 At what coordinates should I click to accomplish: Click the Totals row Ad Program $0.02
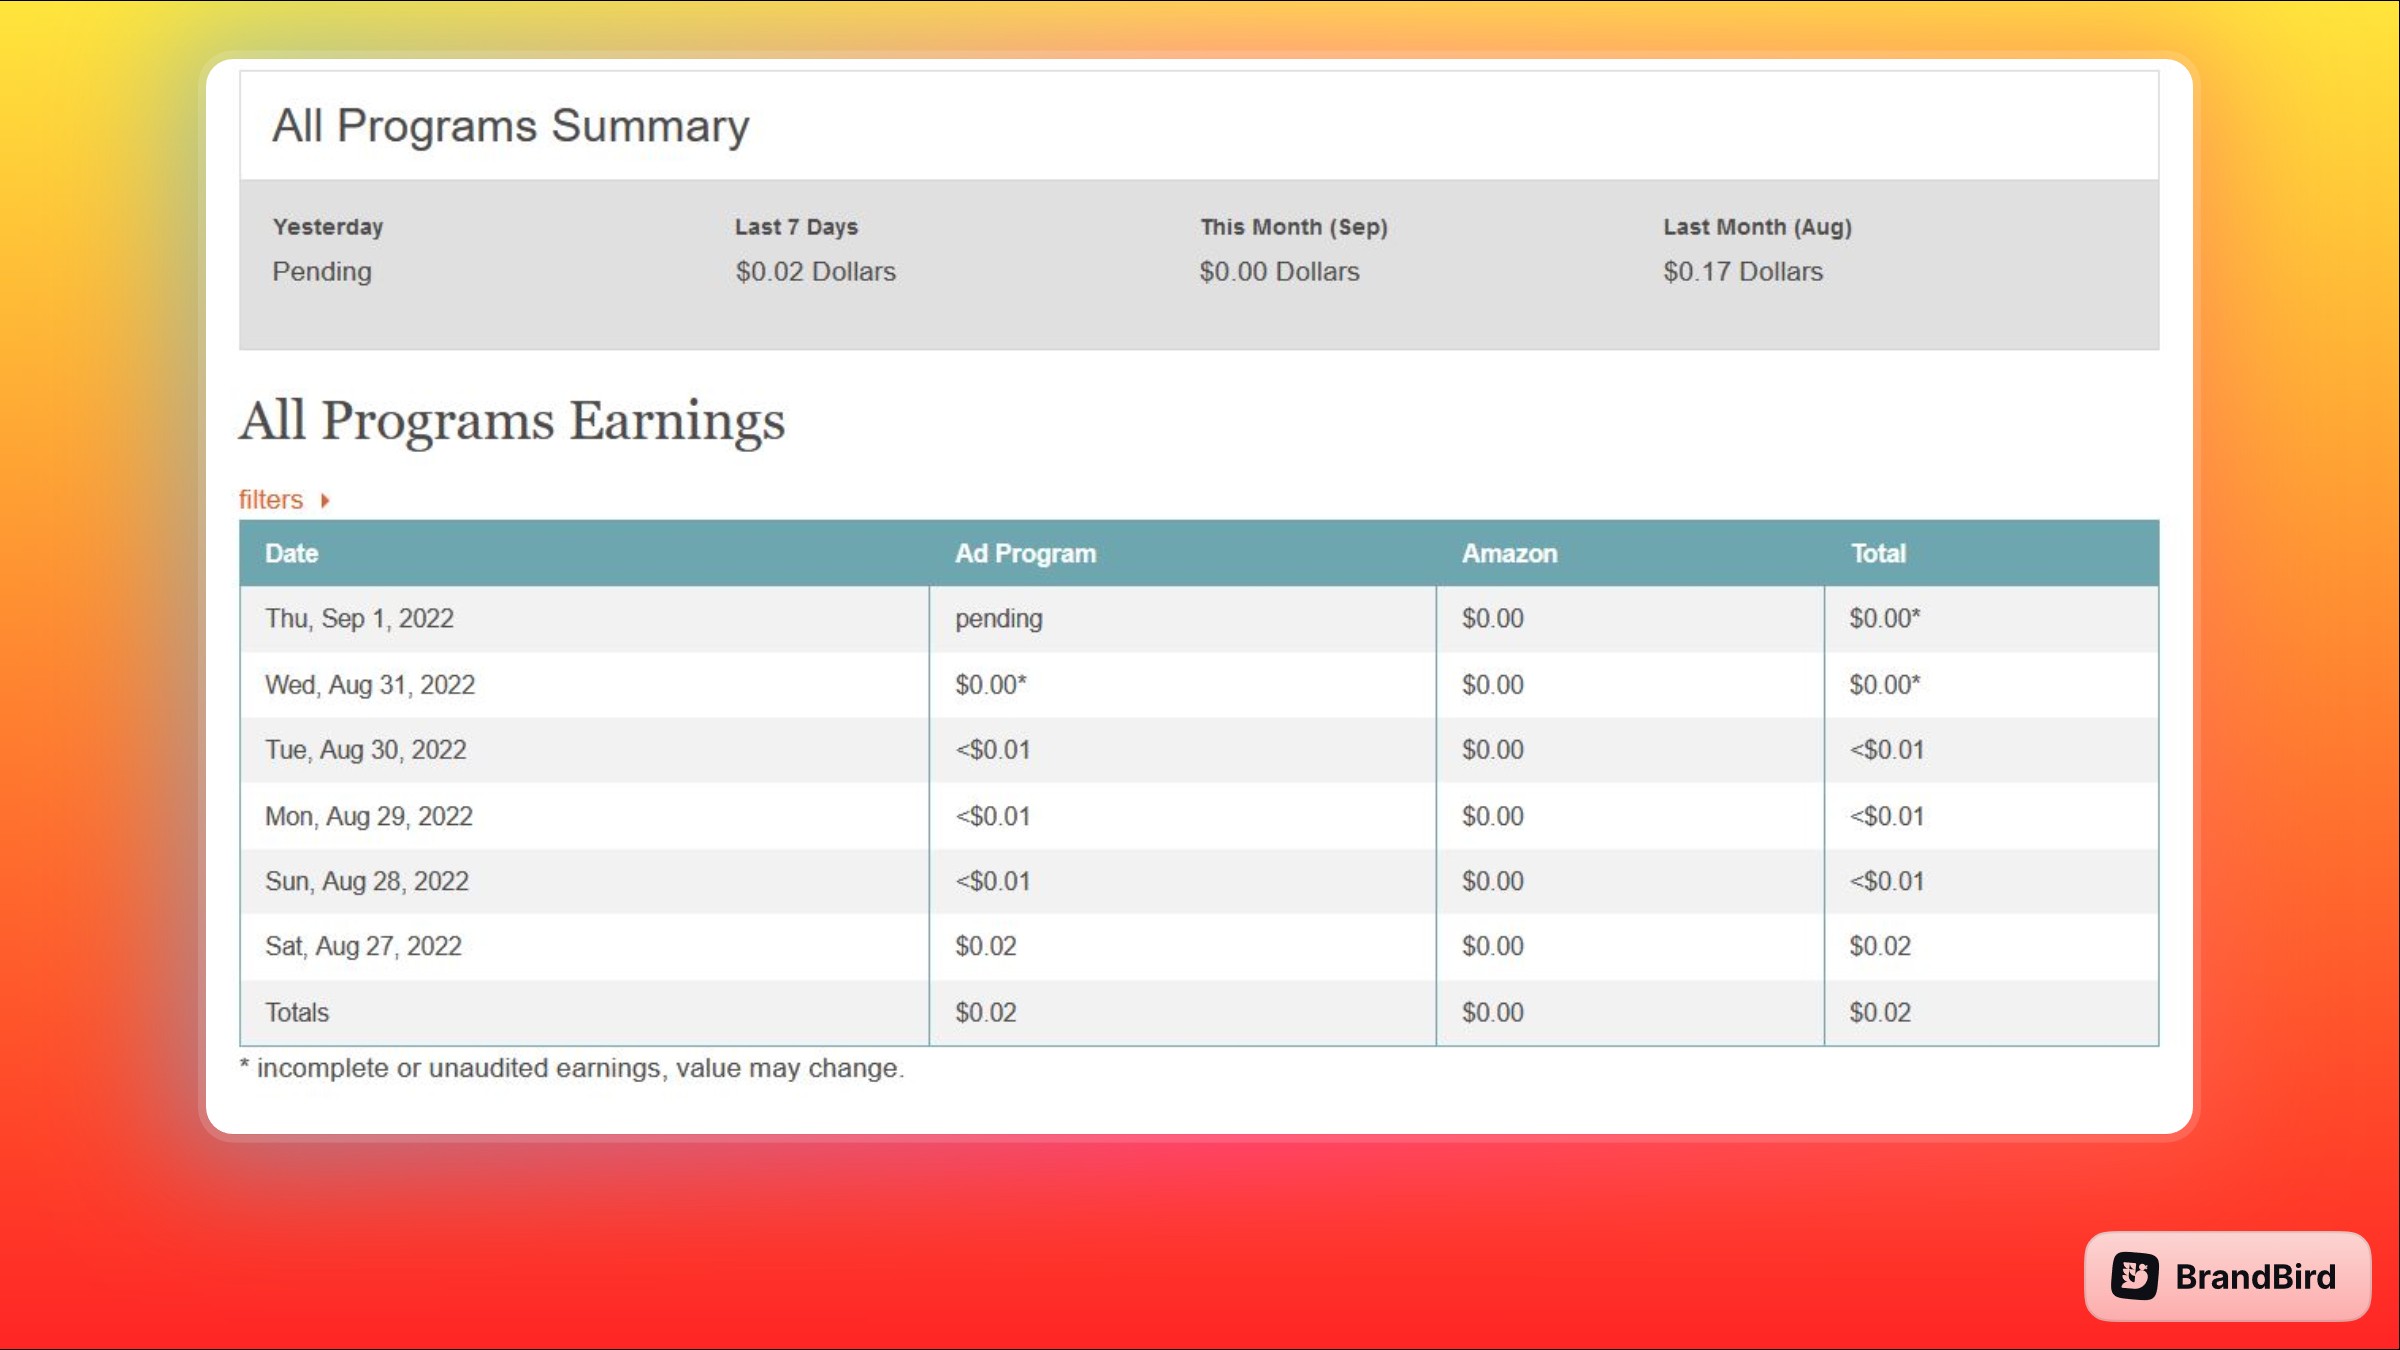(985, 1012)
